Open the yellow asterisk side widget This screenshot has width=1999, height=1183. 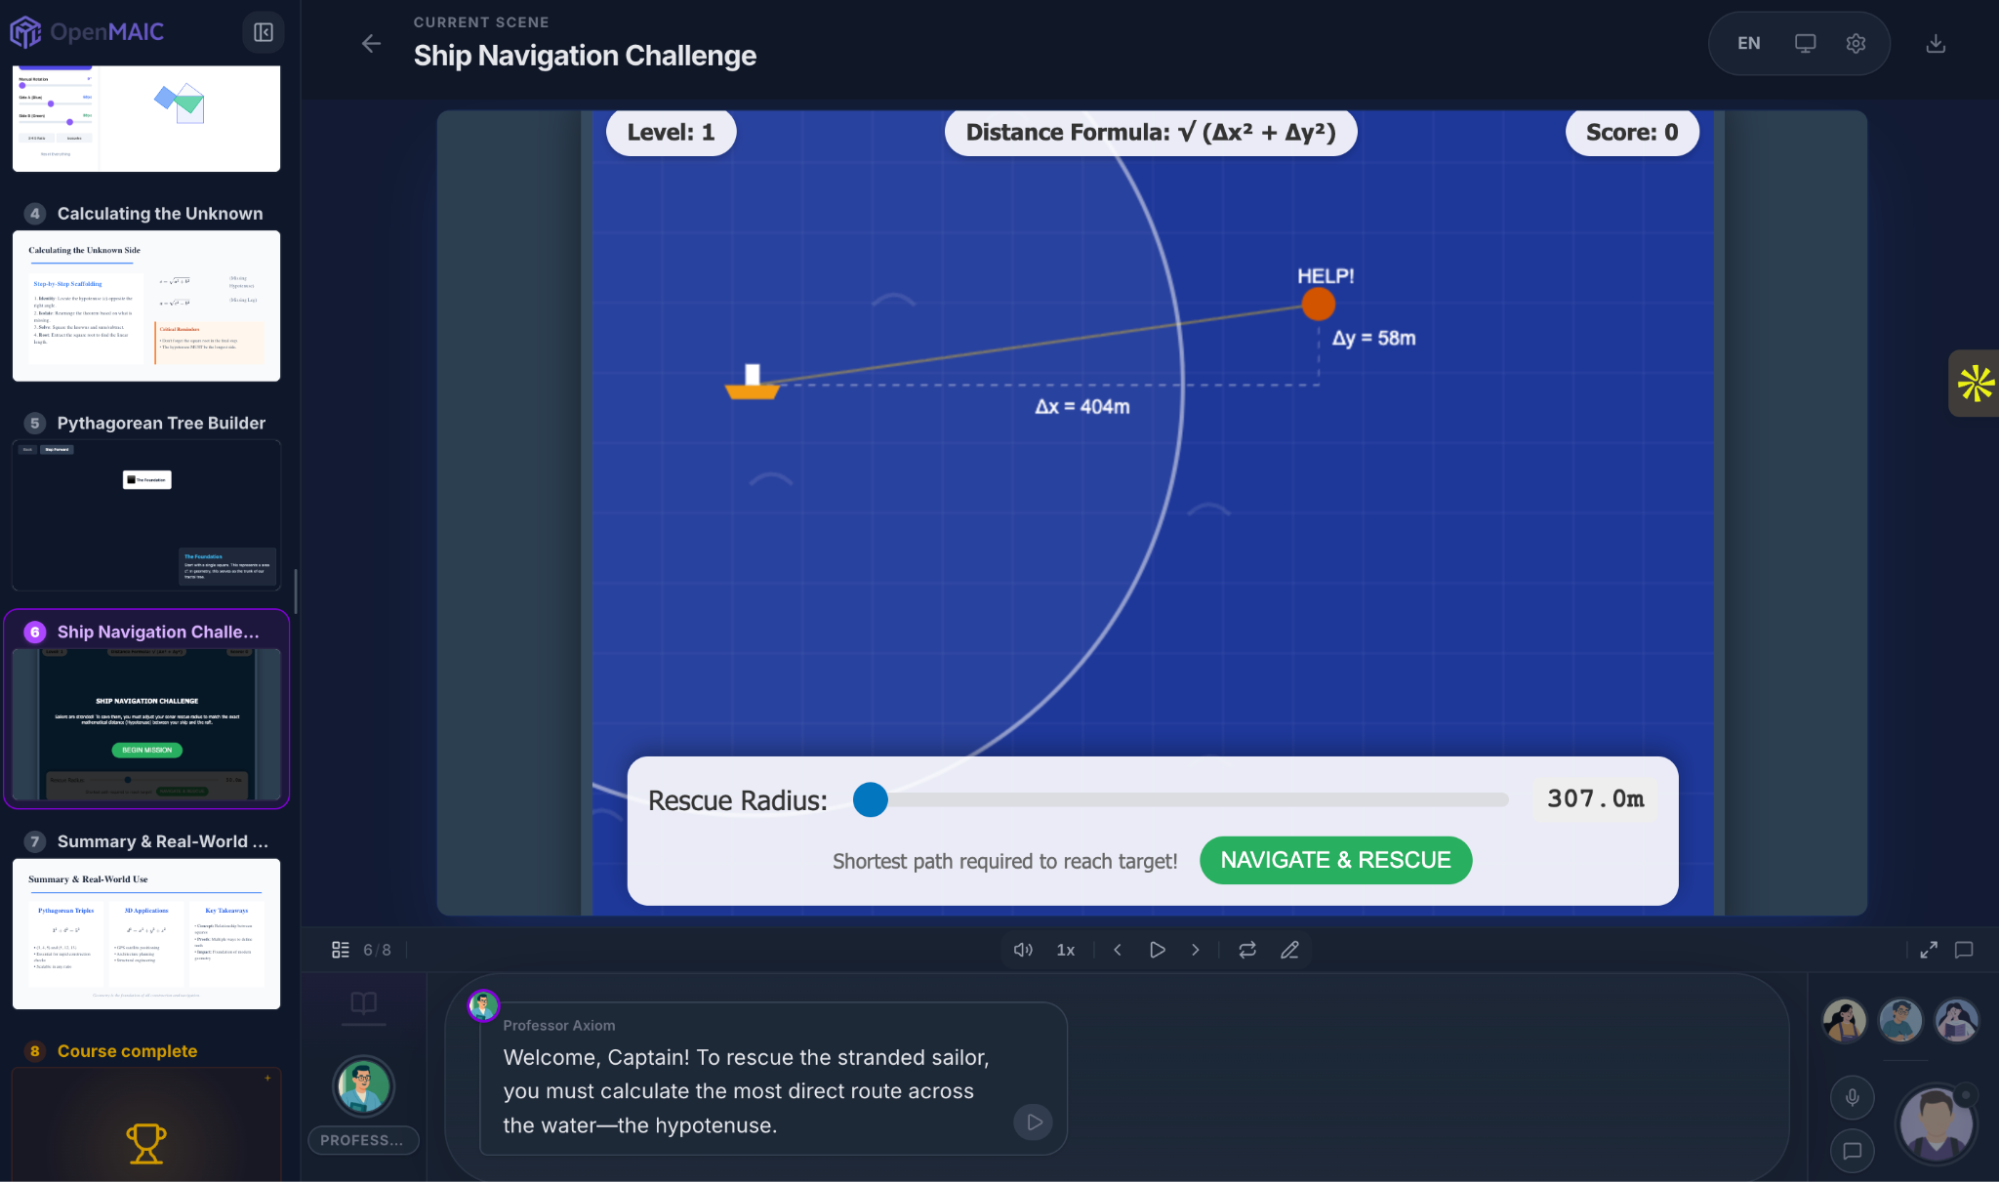(1975, 383)
